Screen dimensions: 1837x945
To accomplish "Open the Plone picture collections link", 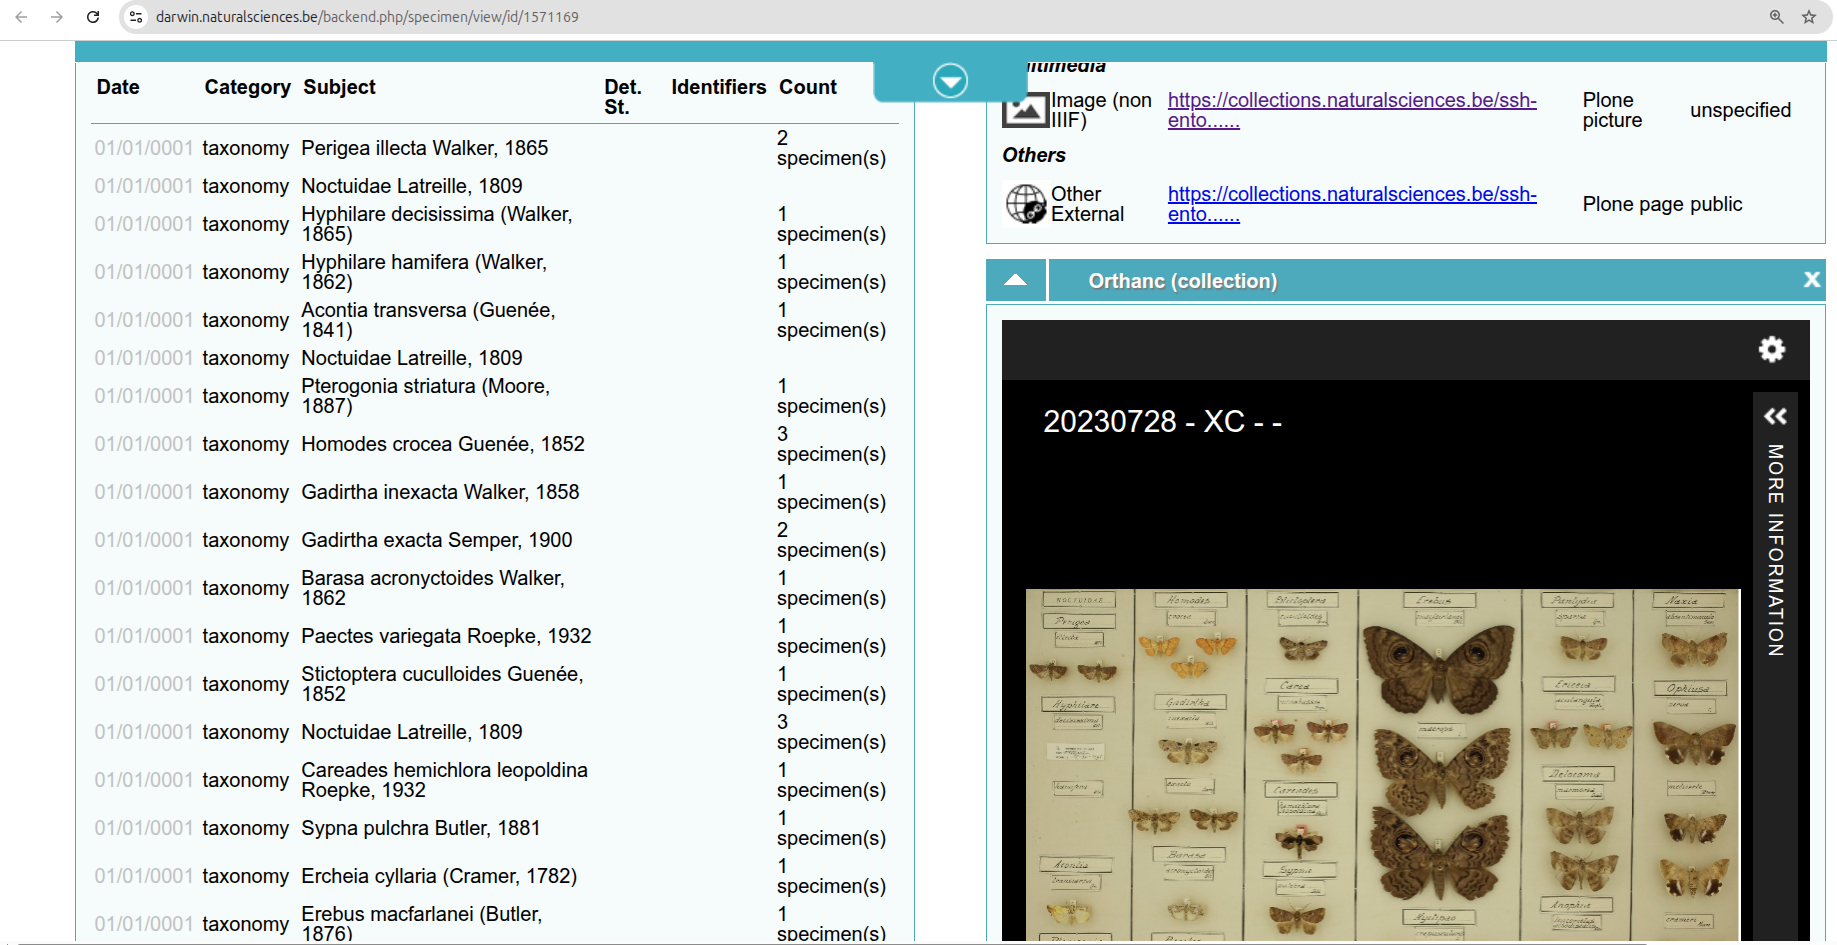I will (1352, 110).
